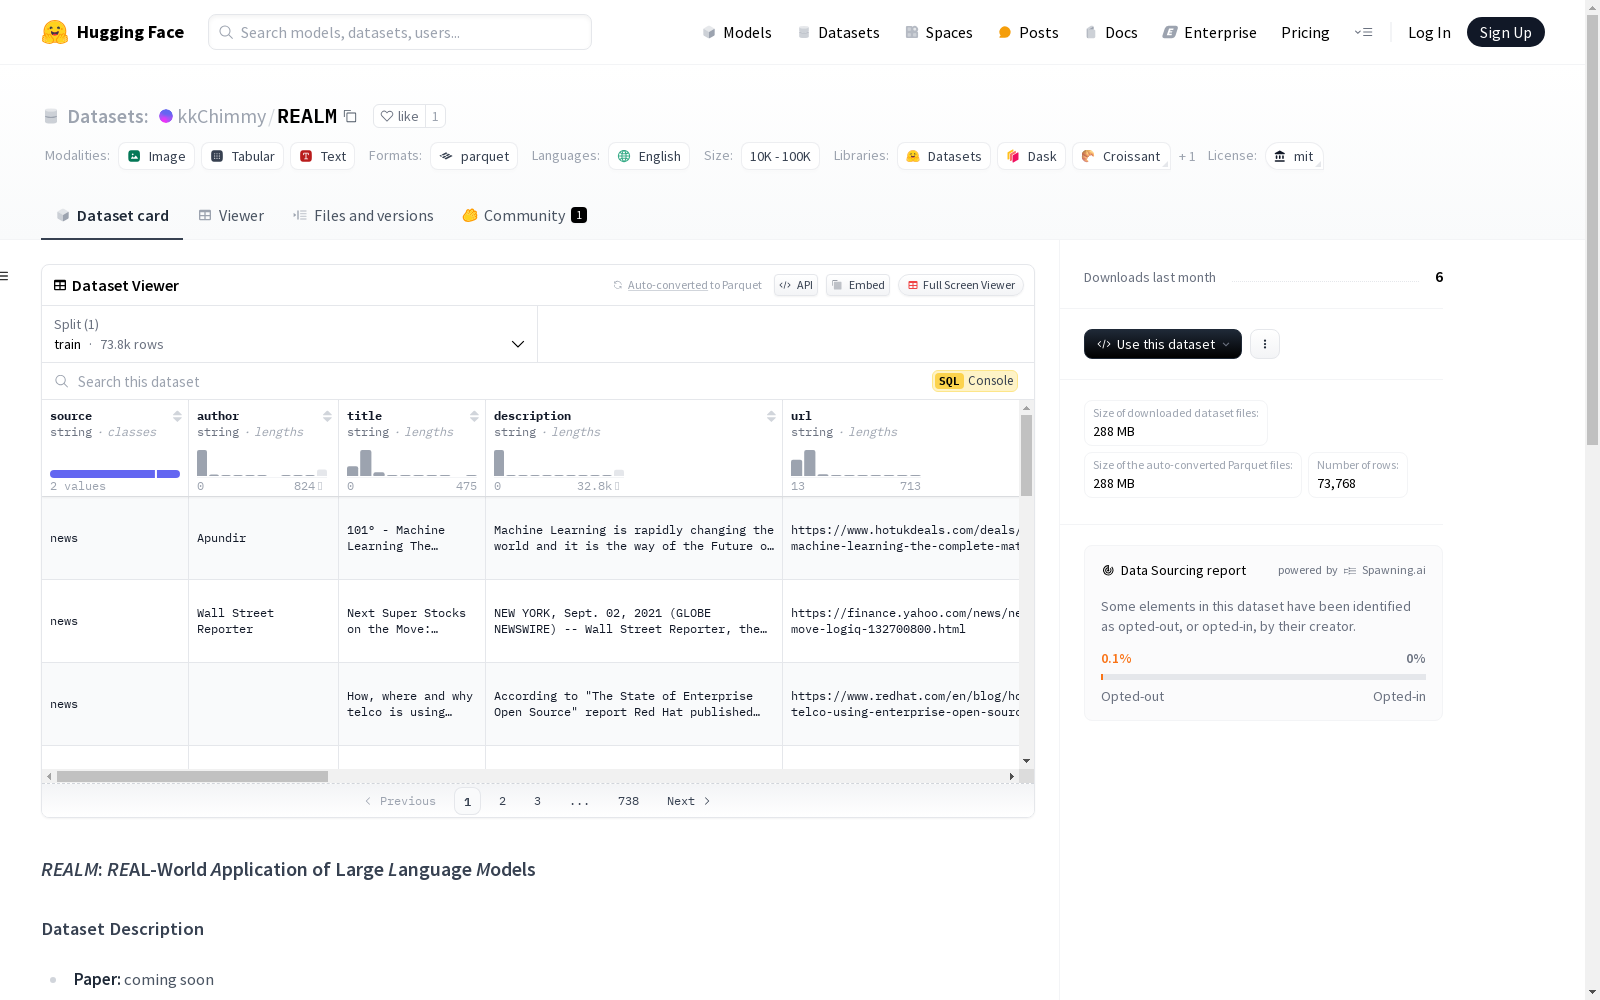Select the cell with author Apundir
The image size is (1600, 1000).
click(x=264, y=538)
